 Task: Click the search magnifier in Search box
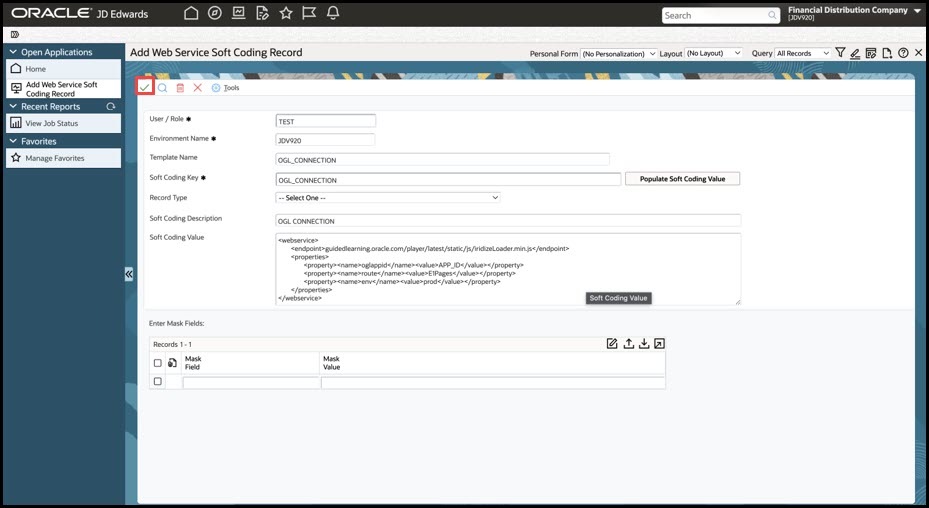click(x=772, y=15)
